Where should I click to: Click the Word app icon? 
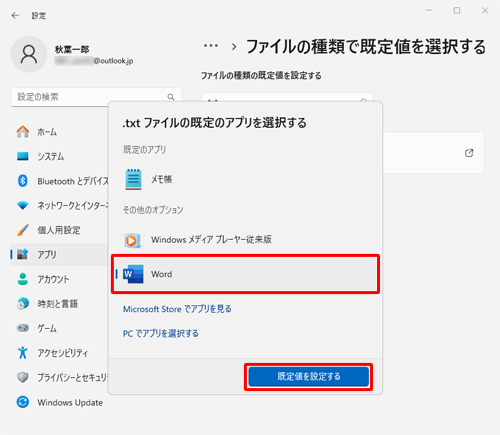tap(133, 274)
